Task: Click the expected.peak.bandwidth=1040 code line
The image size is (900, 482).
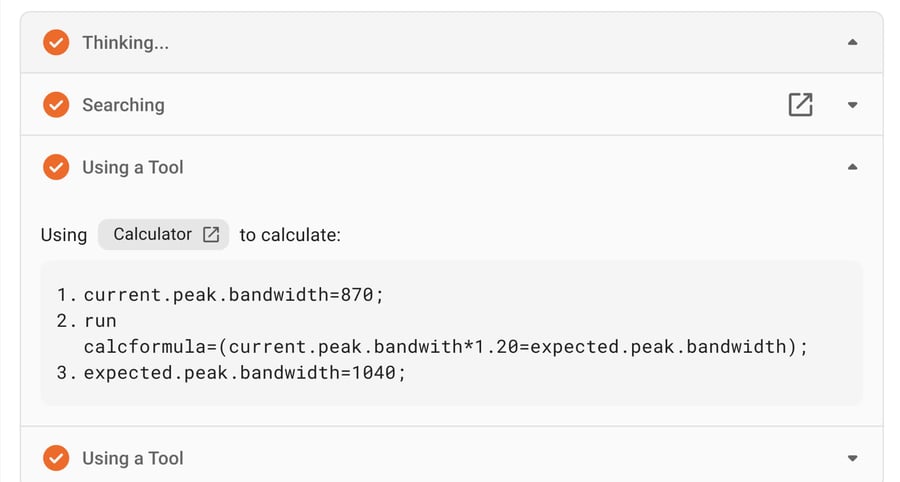Action: coord(245,373)
